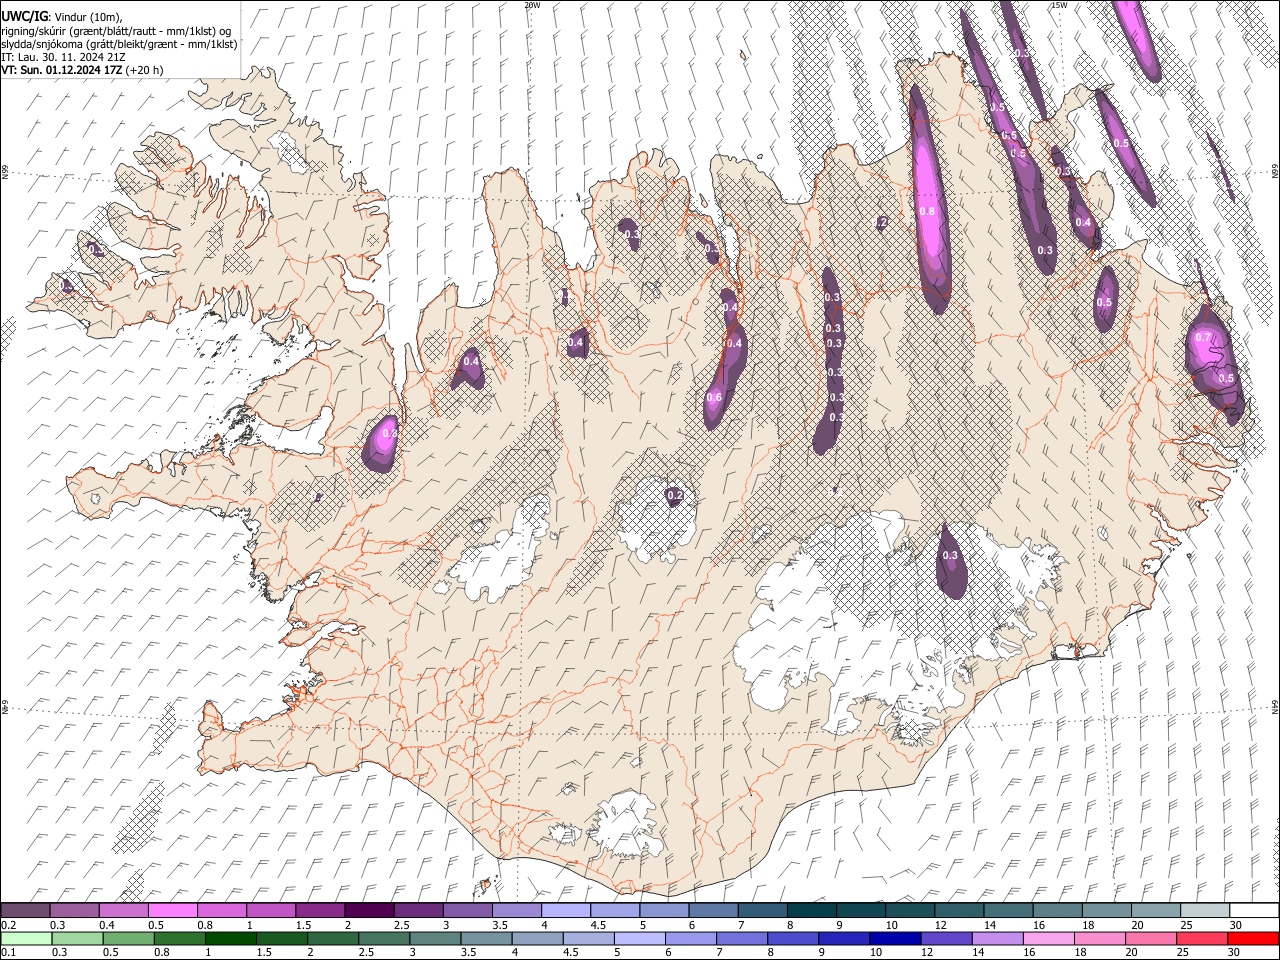
Task: Select the '0.1' label in the lower legend
Action: [x=9, y=952]
